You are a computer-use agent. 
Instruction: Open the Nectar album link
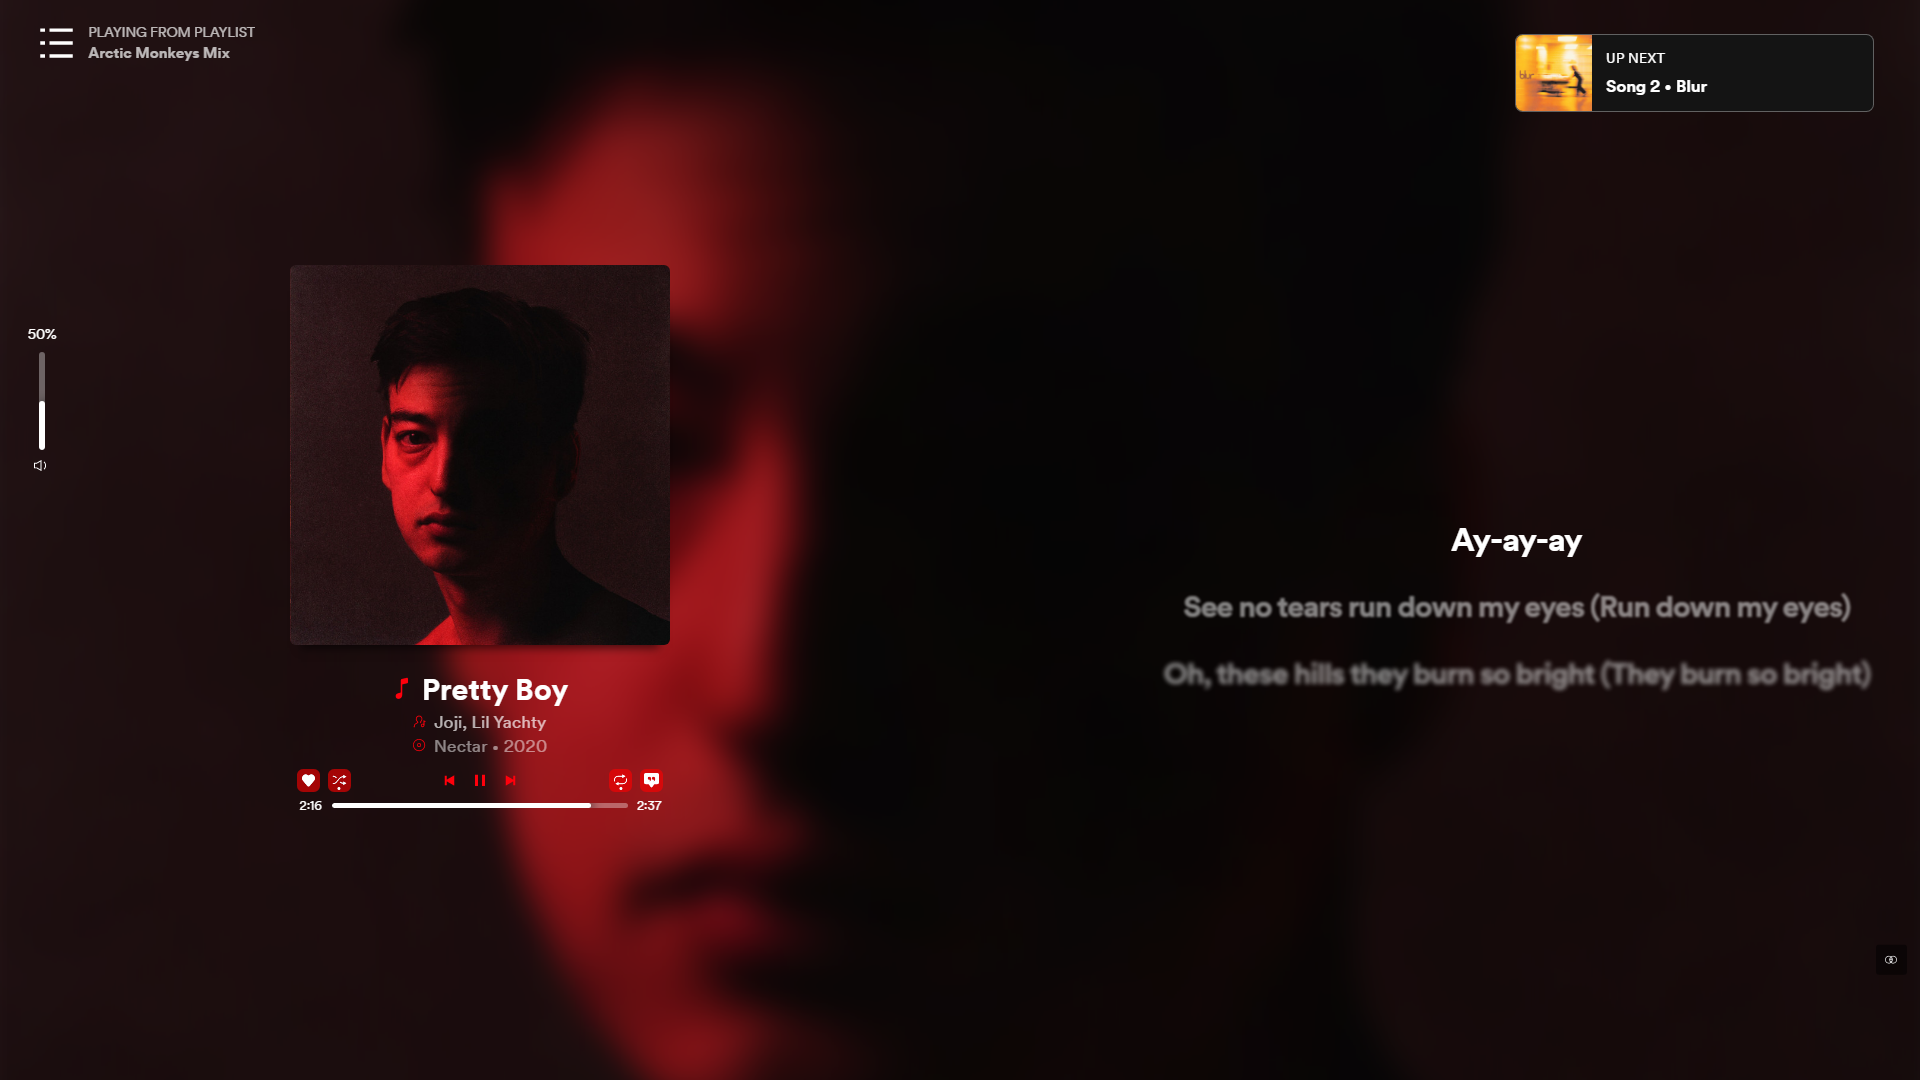[460, 746]
